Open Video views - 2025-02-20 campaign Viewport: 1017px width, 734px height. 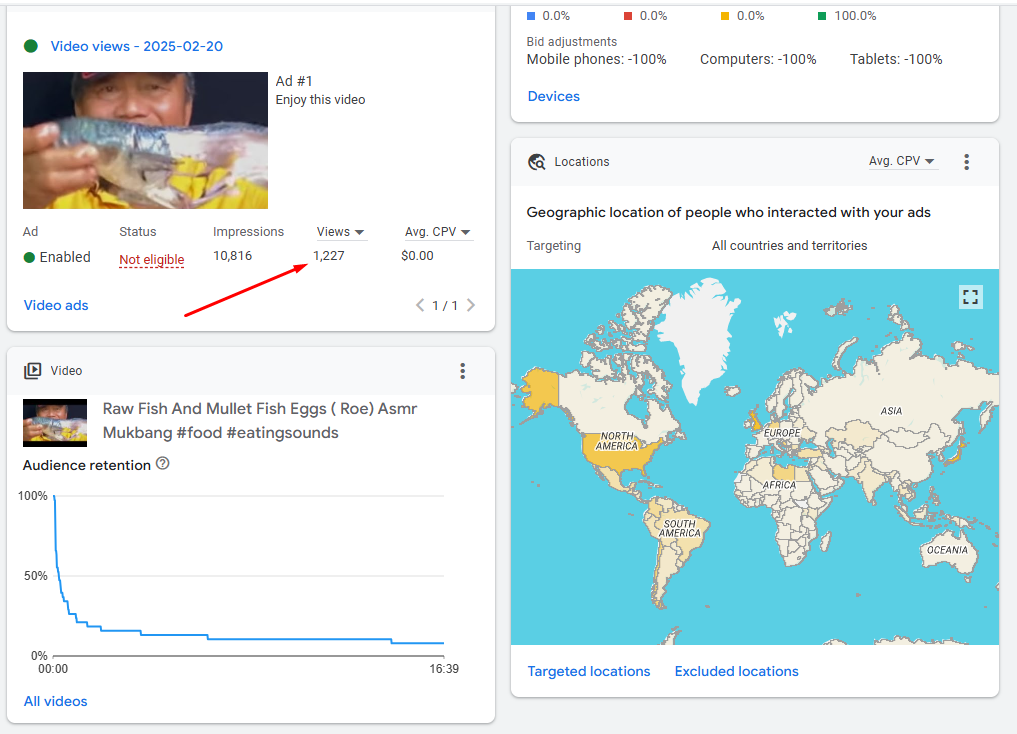tap(136, 46)
